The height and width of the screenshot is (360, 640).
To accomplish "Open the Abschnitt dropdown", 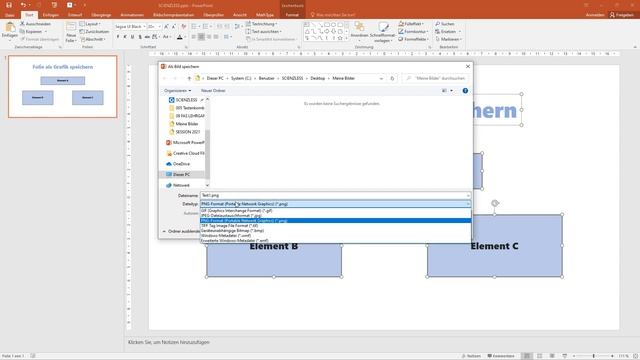I will [x=93, y=39].
